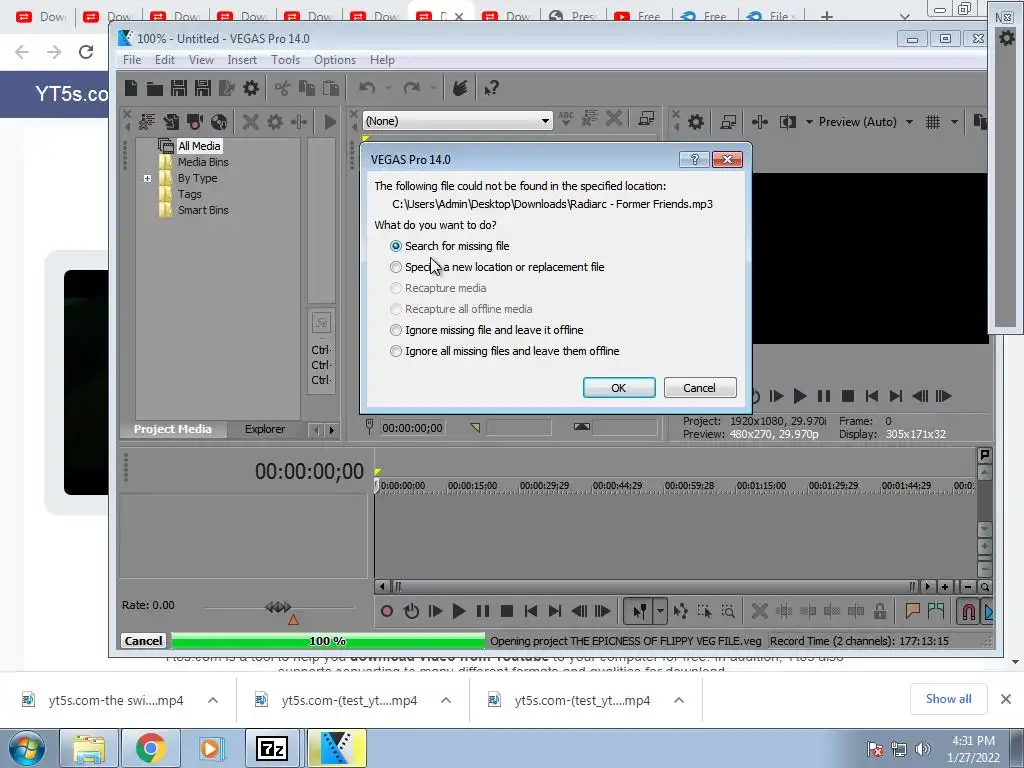
Task: Open 7-Zip from the taskbar
Action: 272,748
